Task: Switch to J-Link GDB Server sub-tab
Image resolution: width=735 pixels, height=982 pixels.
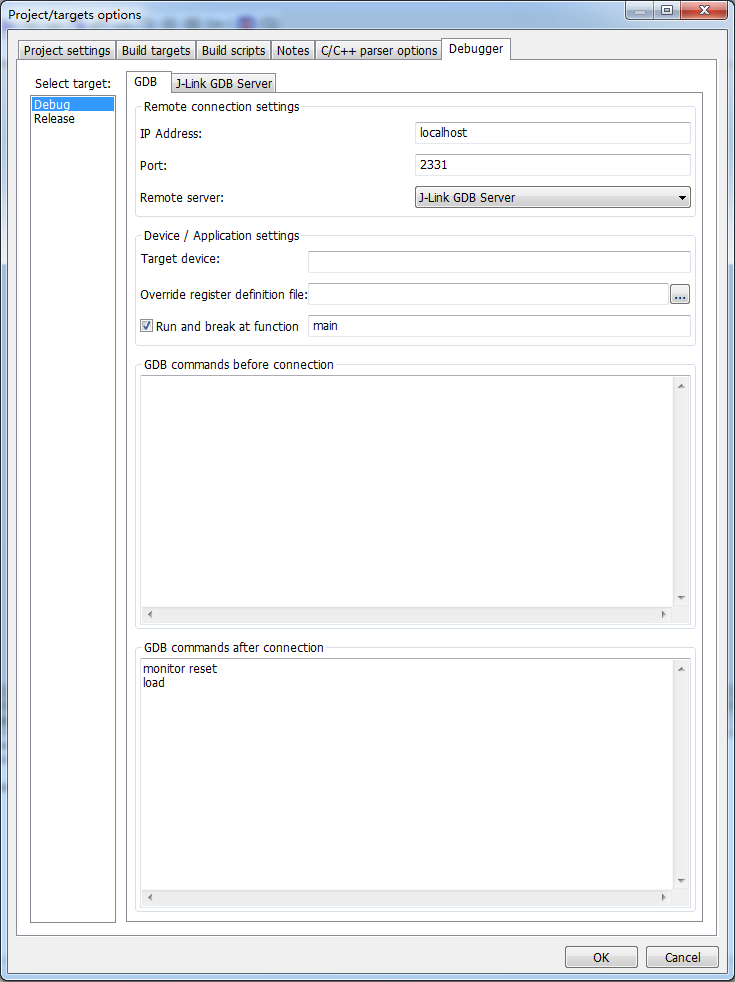Action: click(x=224, y=83)
